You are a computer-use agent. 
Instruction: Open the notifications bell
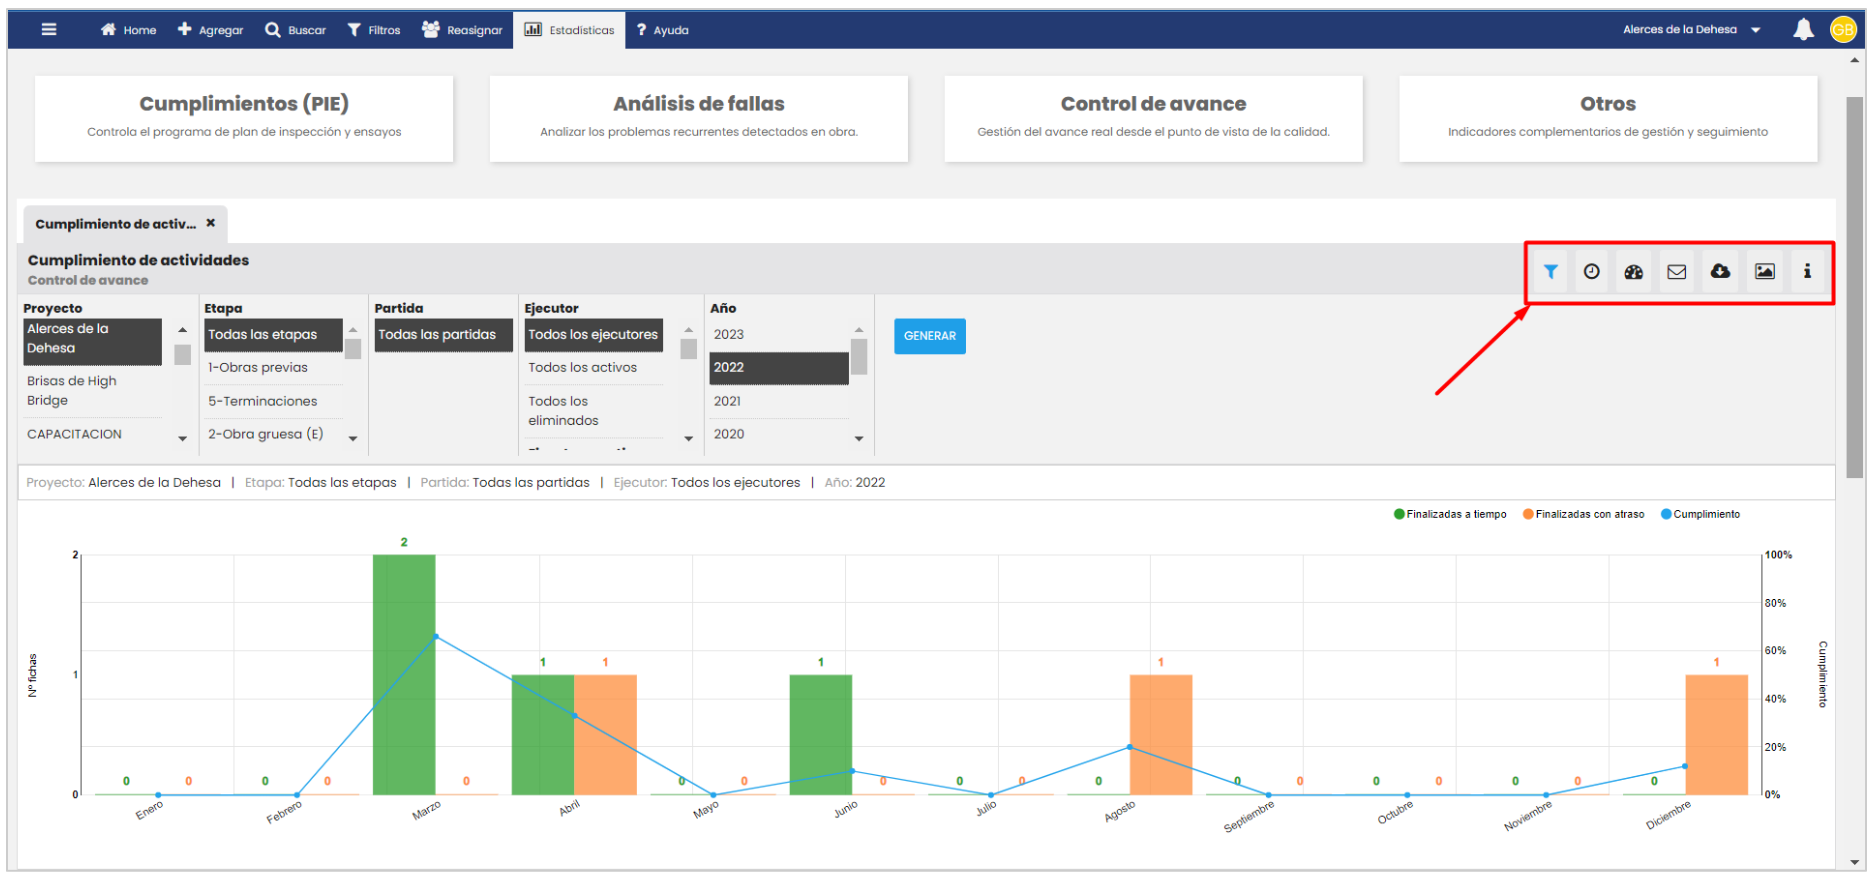coord(1803,30)
